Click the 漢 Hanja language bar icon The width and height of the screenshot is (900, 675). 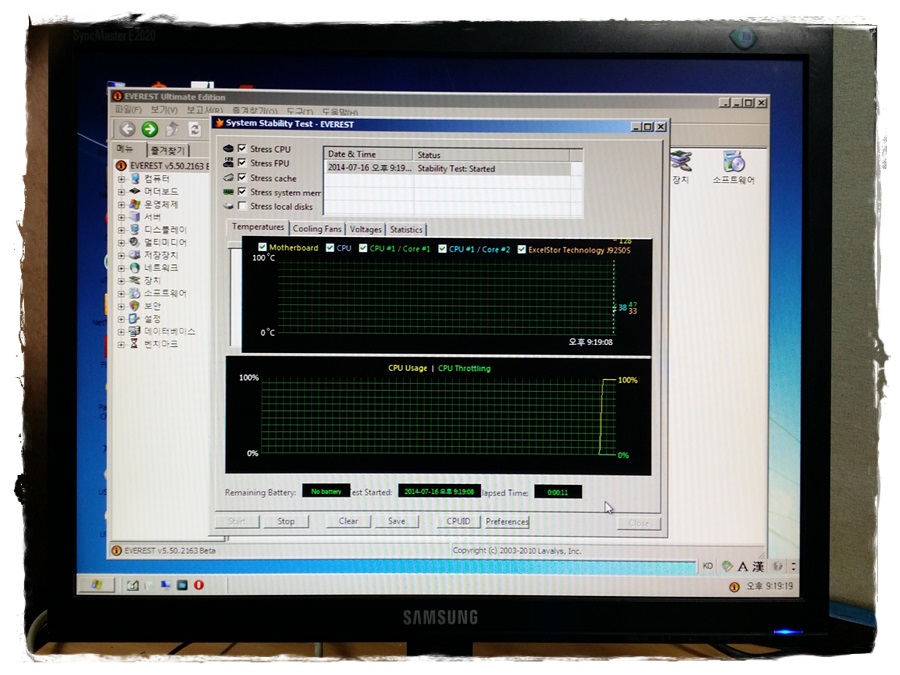tap(758, 567)
